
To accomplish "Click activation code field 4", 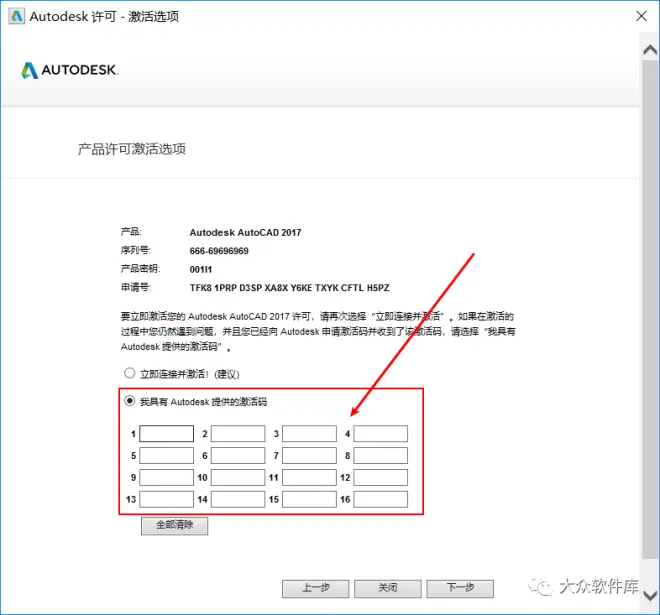I will pyautogui.click(x=381, y=434).
